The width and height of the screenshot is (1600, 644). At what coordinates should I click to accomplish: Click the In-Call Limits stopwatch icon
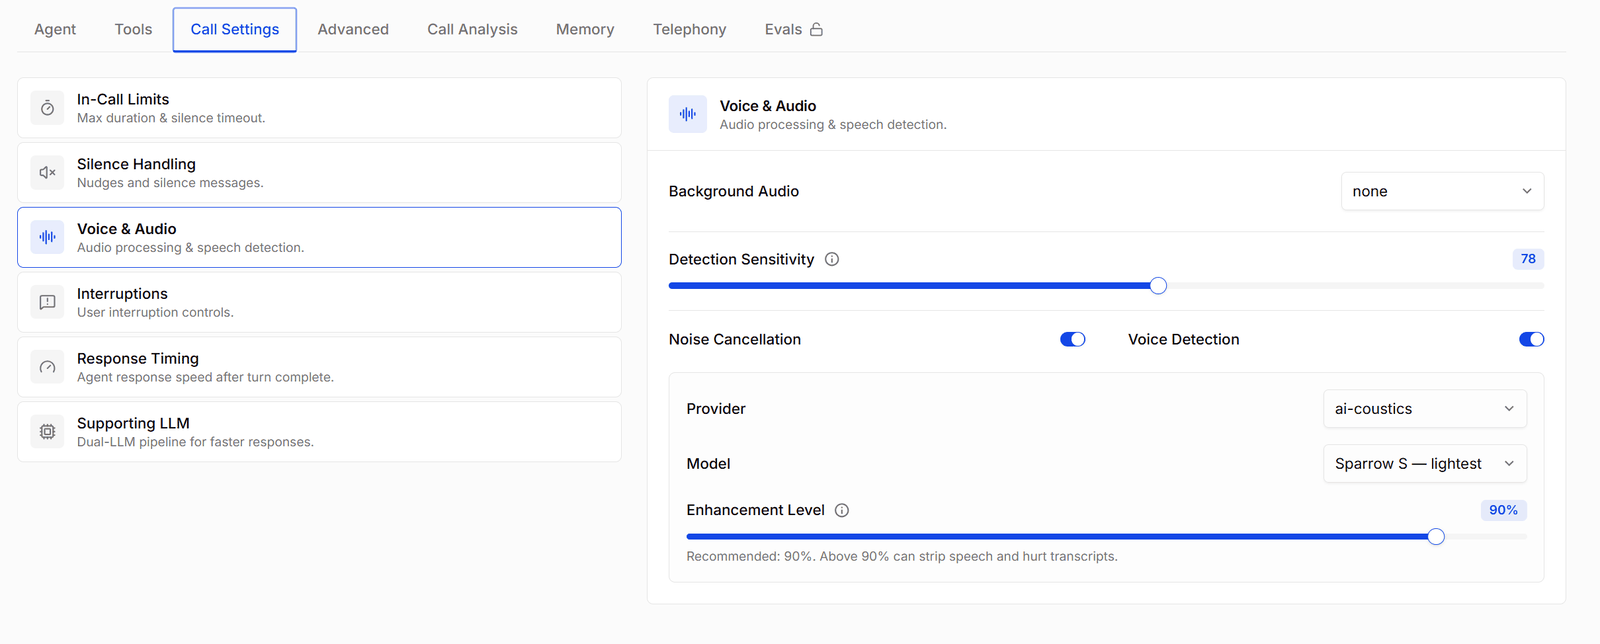click(x=47, y=108)
